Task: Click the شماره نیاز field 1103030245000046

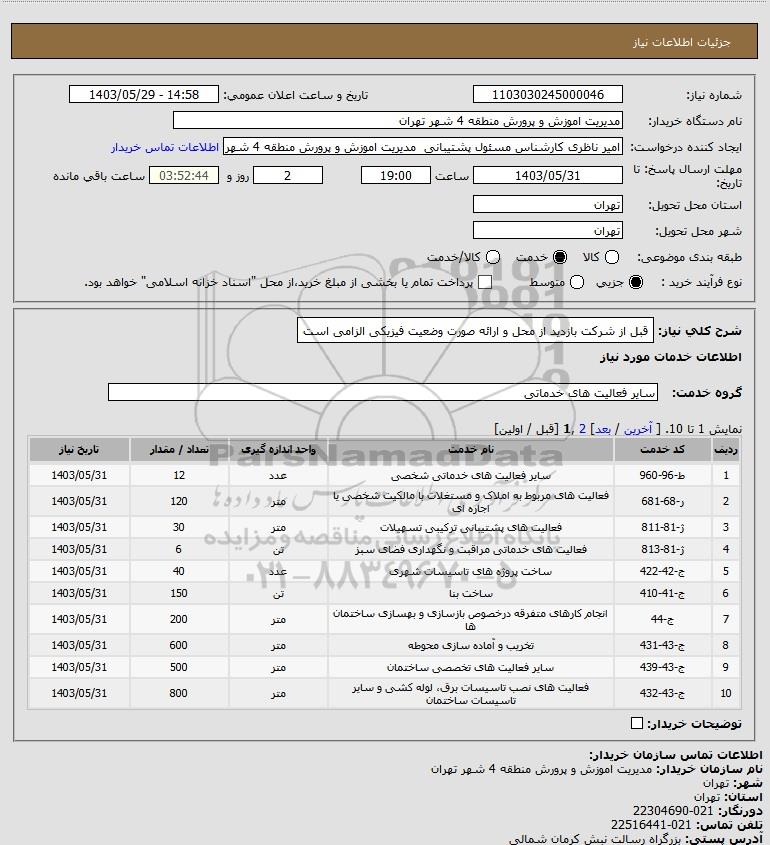Action: [x=547, y=94]
